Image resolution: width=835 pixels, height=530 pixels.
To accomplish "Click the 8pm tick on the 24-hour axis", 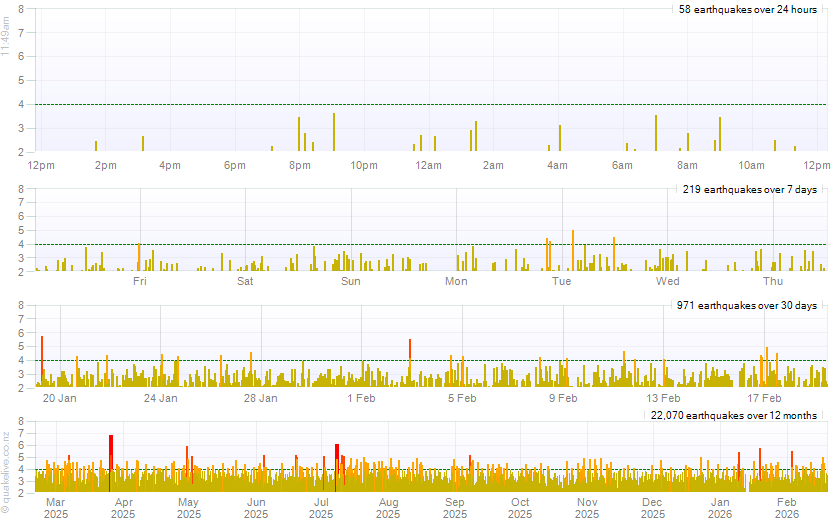I will pyautogui.click(x=299, y=165).
